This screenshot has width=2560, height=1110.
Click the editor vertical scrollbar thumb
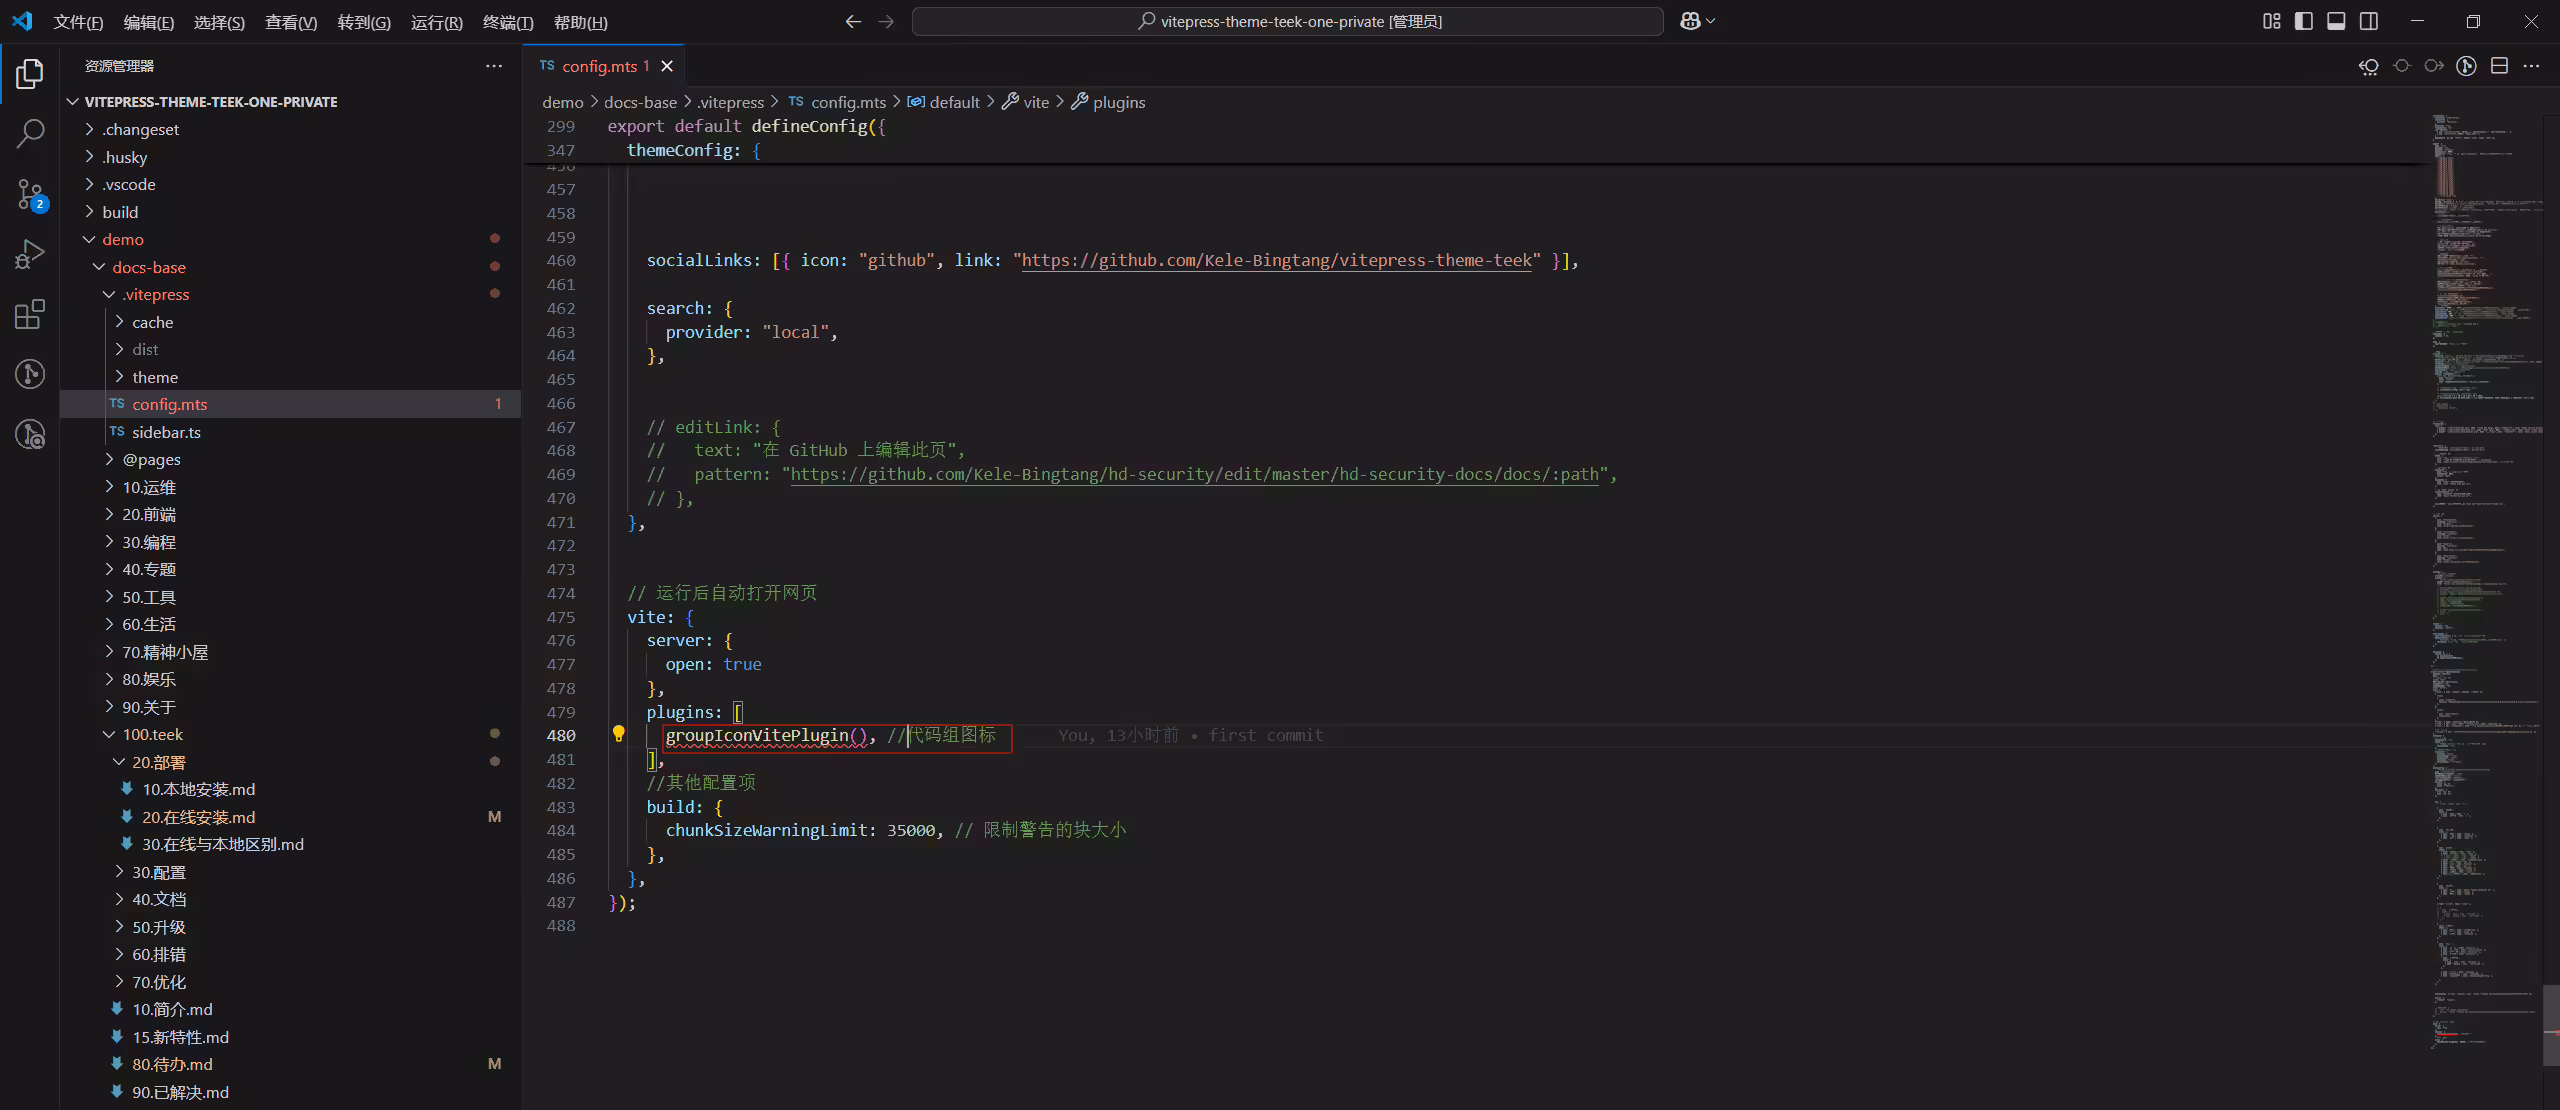pyautogui.click(x=2551, y=1025)
